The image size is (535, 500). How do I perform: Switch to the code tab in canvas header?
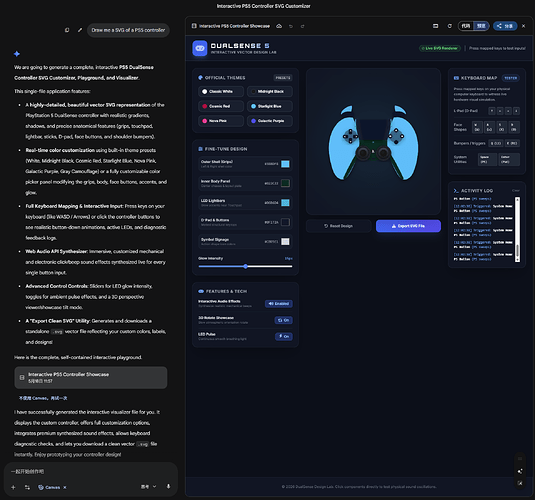(466, 26)
